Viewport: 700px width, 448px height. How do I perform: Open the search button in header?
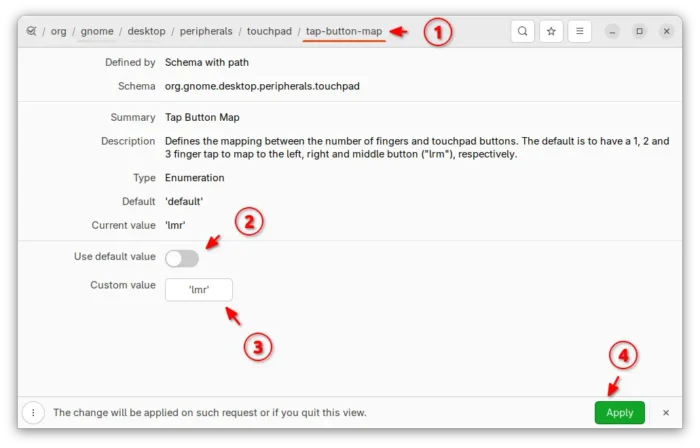pyautogui.click(x=522, y=31)
